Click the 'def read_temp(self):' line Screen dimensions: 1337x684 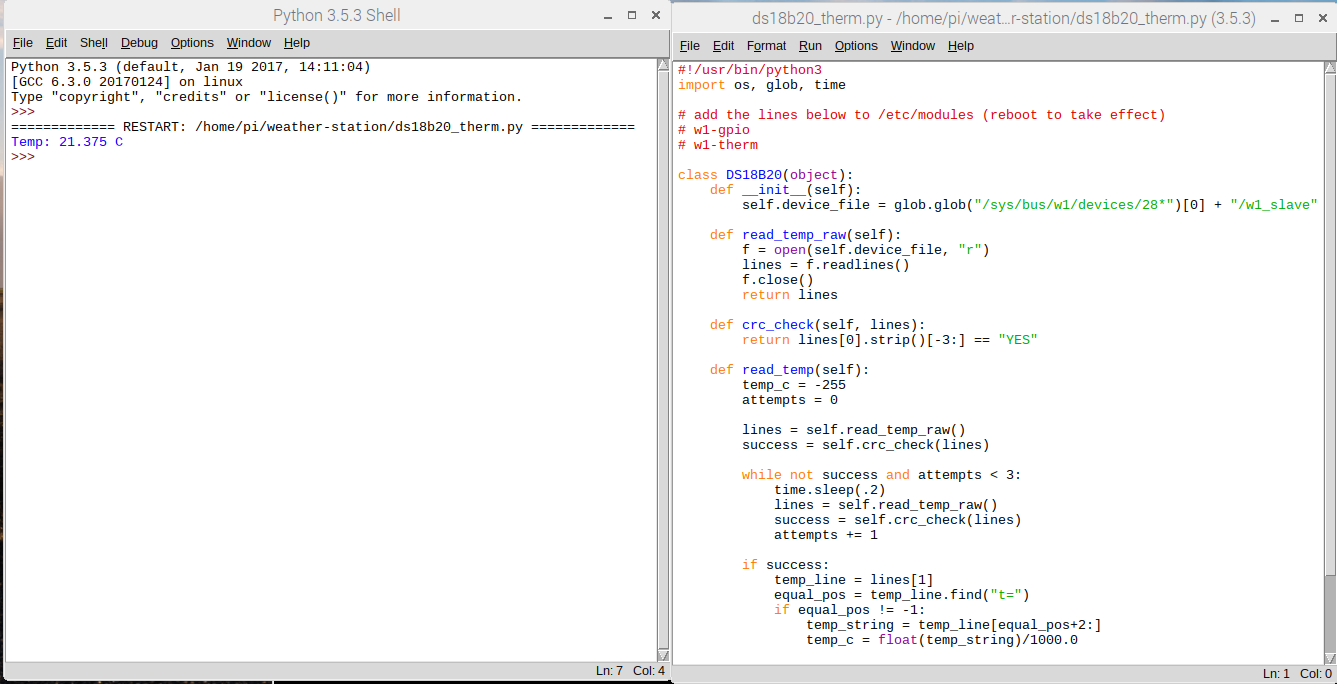point(790,370)
